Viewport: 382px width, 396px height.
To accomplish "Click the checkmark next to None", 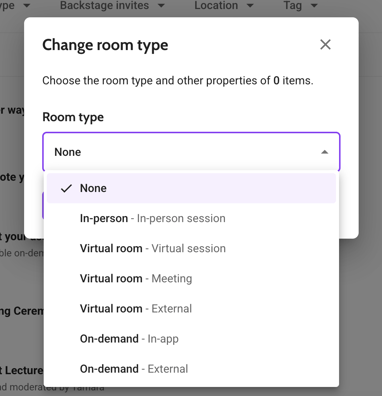I will click(x=66, y=188).
